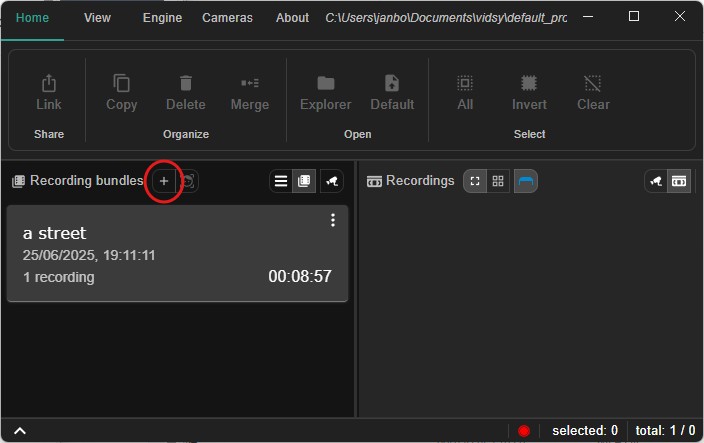Click the 00:08:57 duration text
The height and width of the screenshot is (443, 704).
[300, 276]
